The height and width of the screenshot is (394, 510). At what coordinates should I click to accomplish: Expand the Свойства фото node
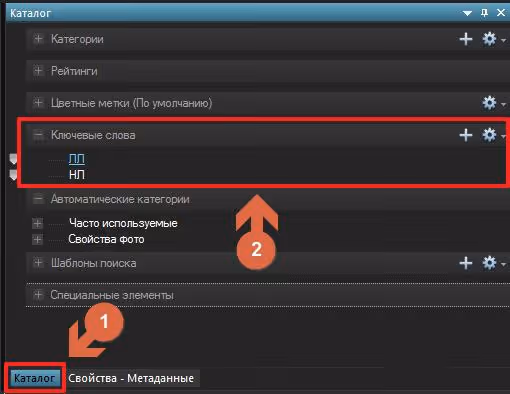(37, 239)
